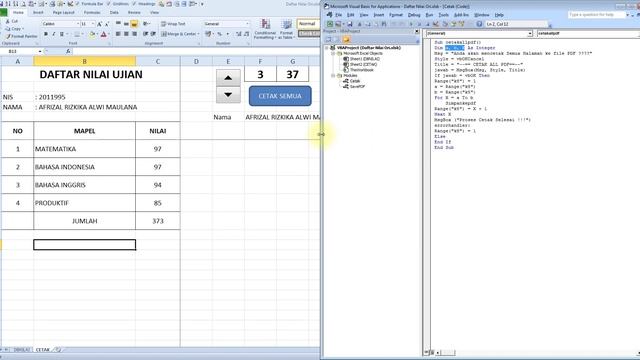Center cell text horizontally

[126, 34]
